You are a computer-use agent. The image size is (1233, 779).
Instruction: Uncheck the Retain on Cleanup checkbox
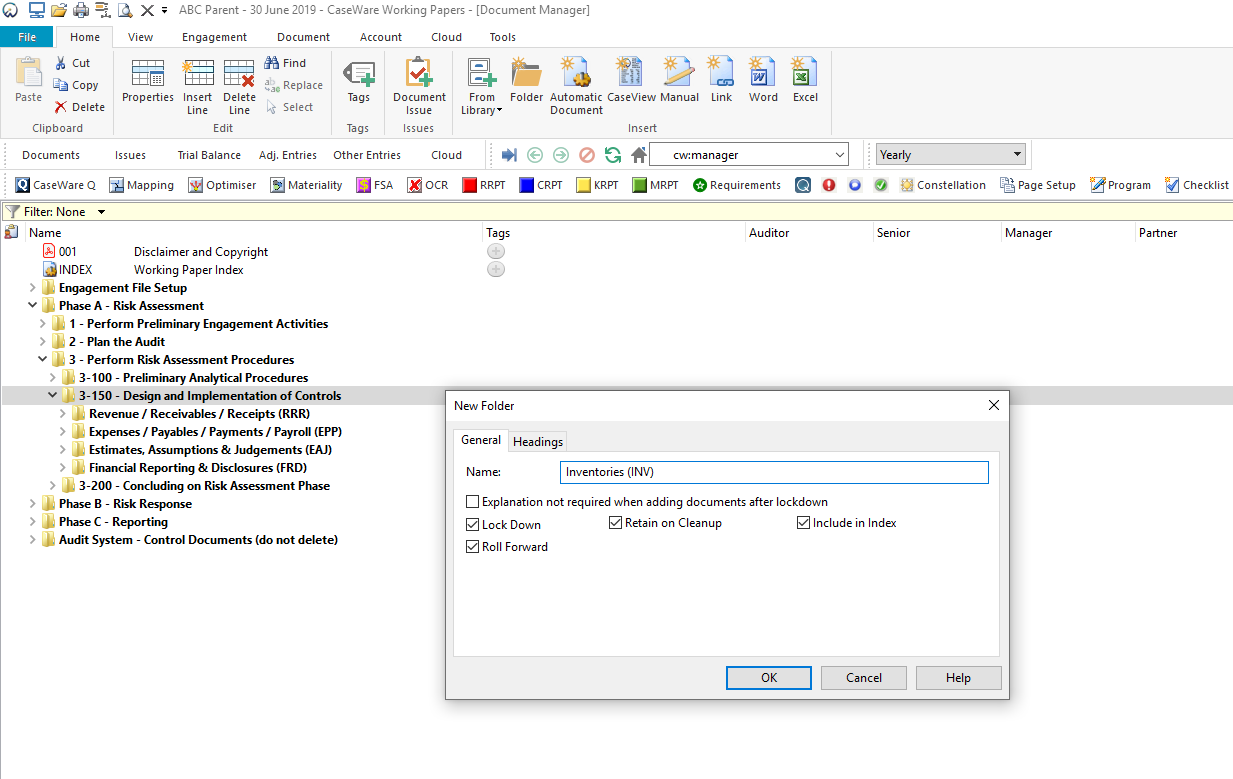click(x=616, y=523)
